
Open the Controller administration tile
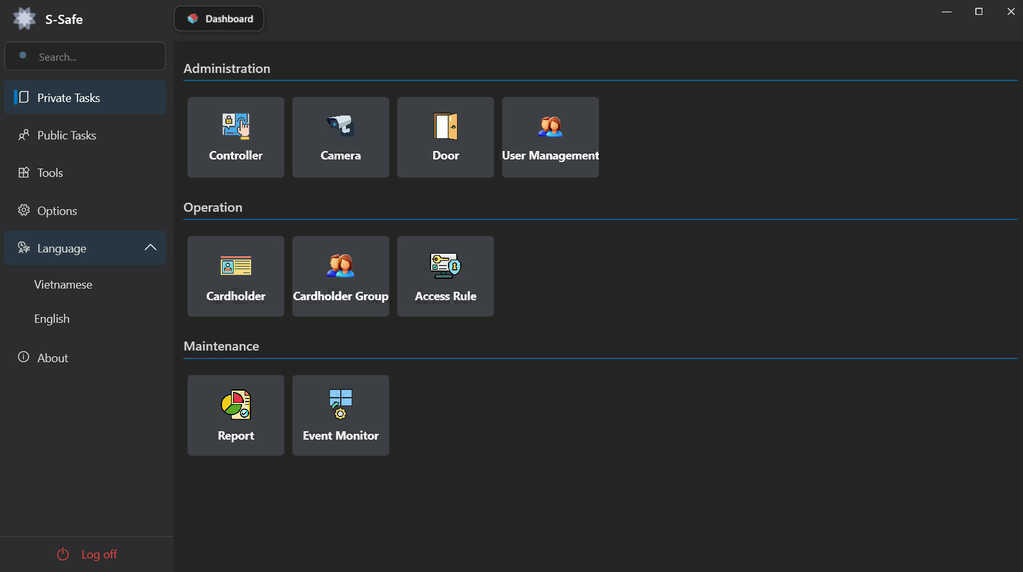[236, 137]
